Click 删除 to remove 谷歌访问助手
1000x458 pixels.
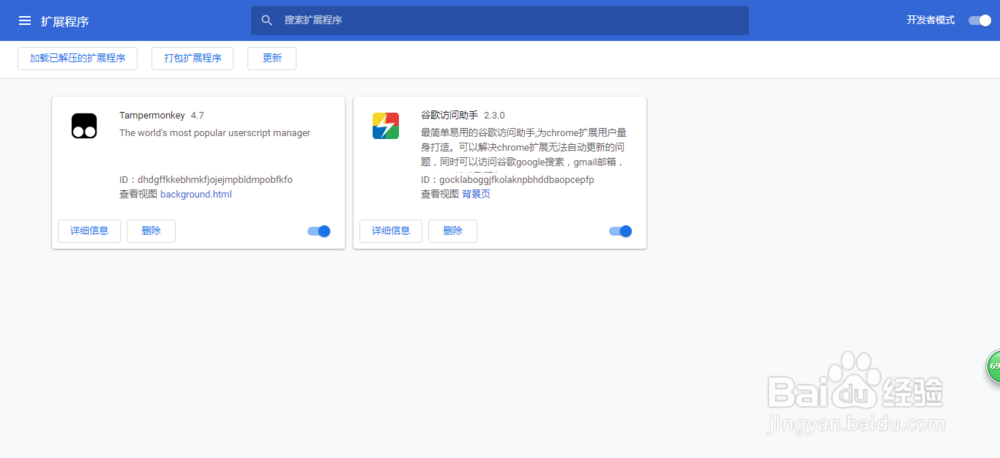pos(453,231)
